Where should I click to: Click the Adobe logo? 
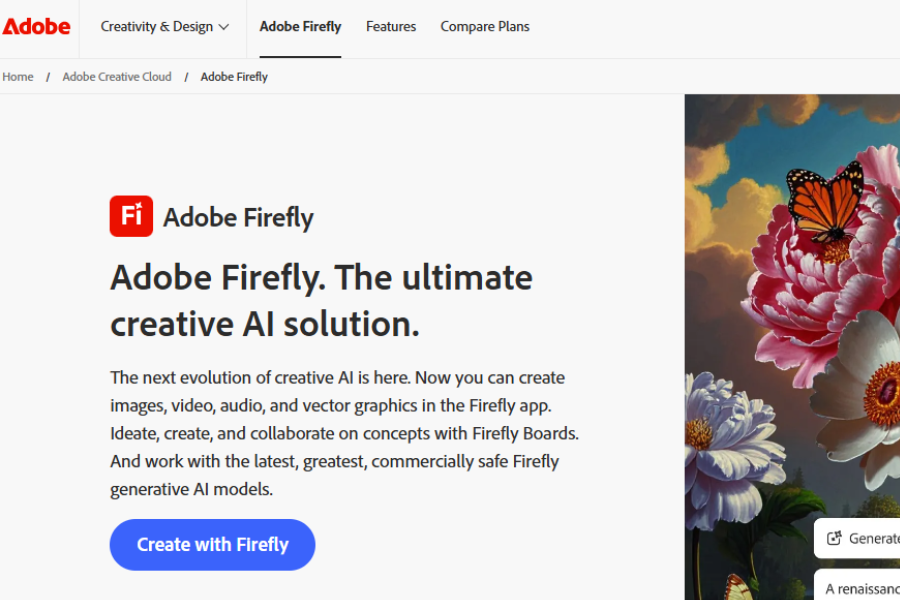point(36,26)
